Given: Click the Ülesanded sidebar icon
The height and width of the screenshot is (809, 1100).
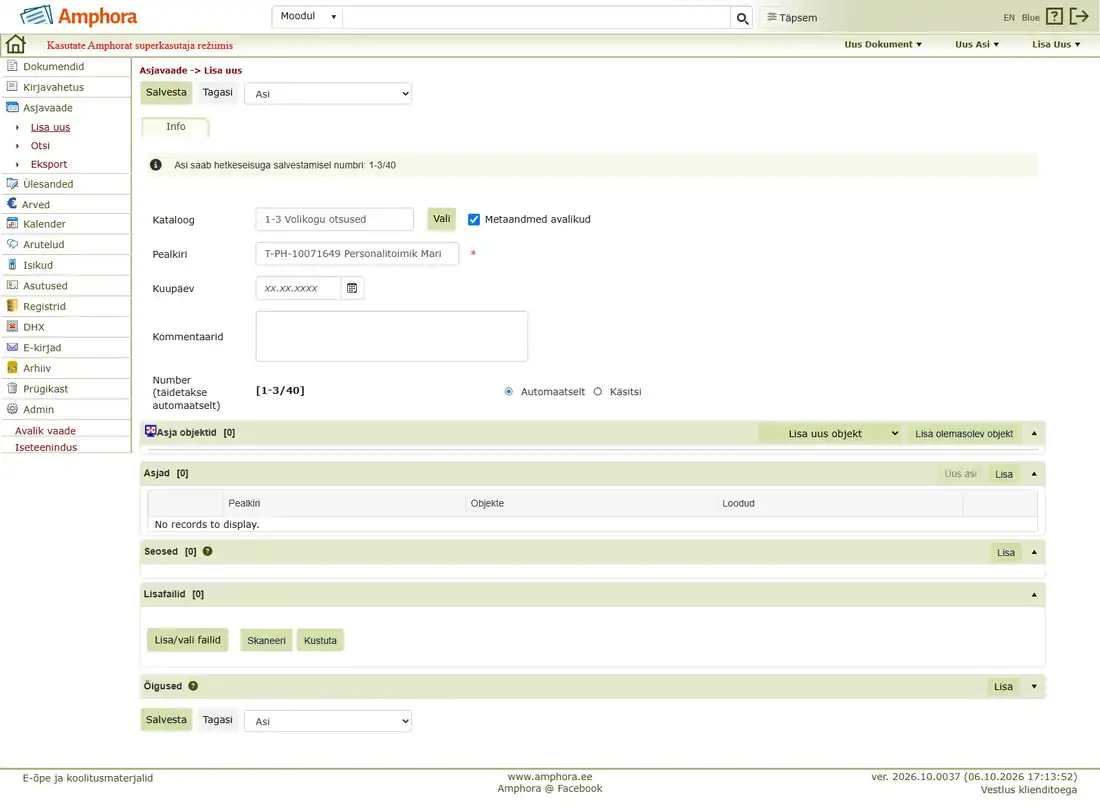Looking at the screenshot, I should [x=12, y=184].
